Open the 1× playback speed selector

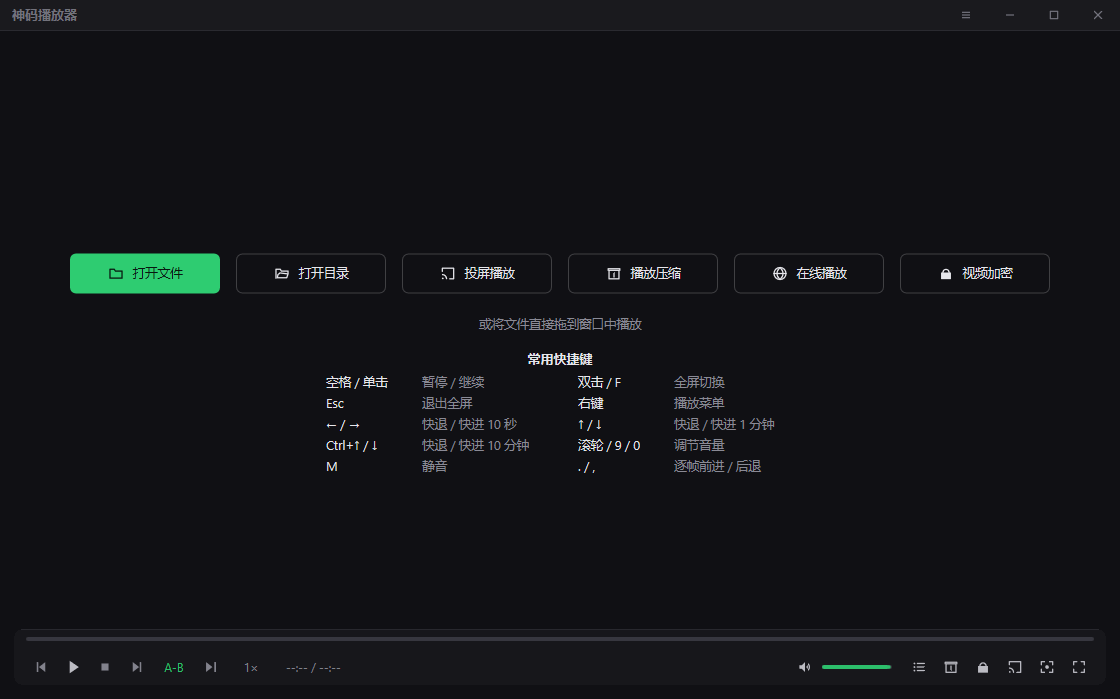click(251, 668)
